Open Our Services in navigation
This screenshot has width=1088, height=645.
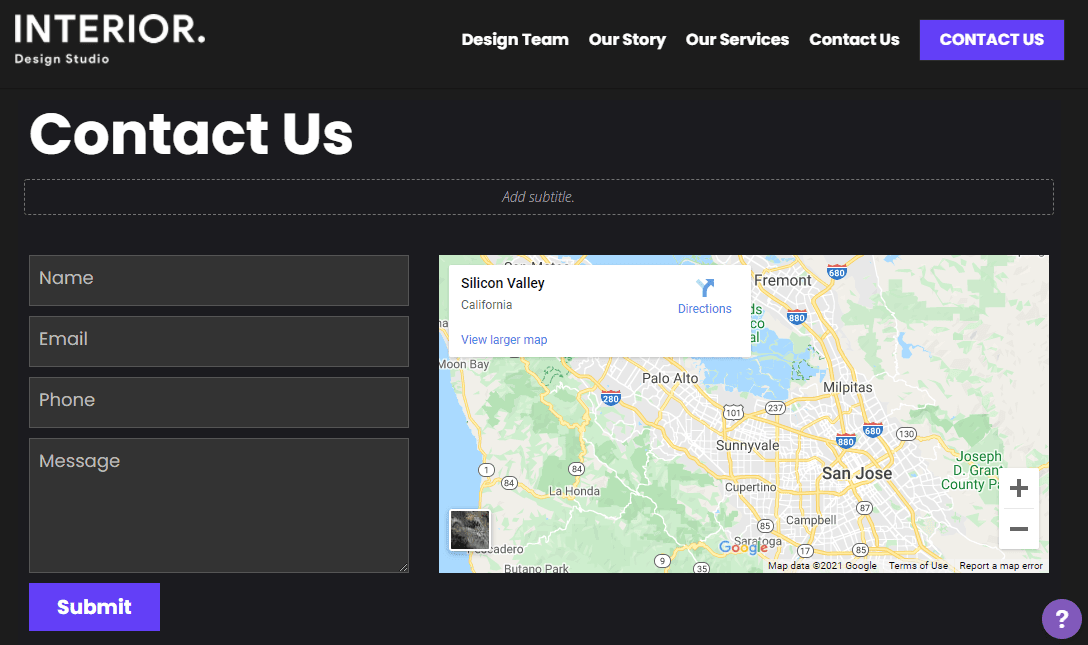click(x=737, y=40)
